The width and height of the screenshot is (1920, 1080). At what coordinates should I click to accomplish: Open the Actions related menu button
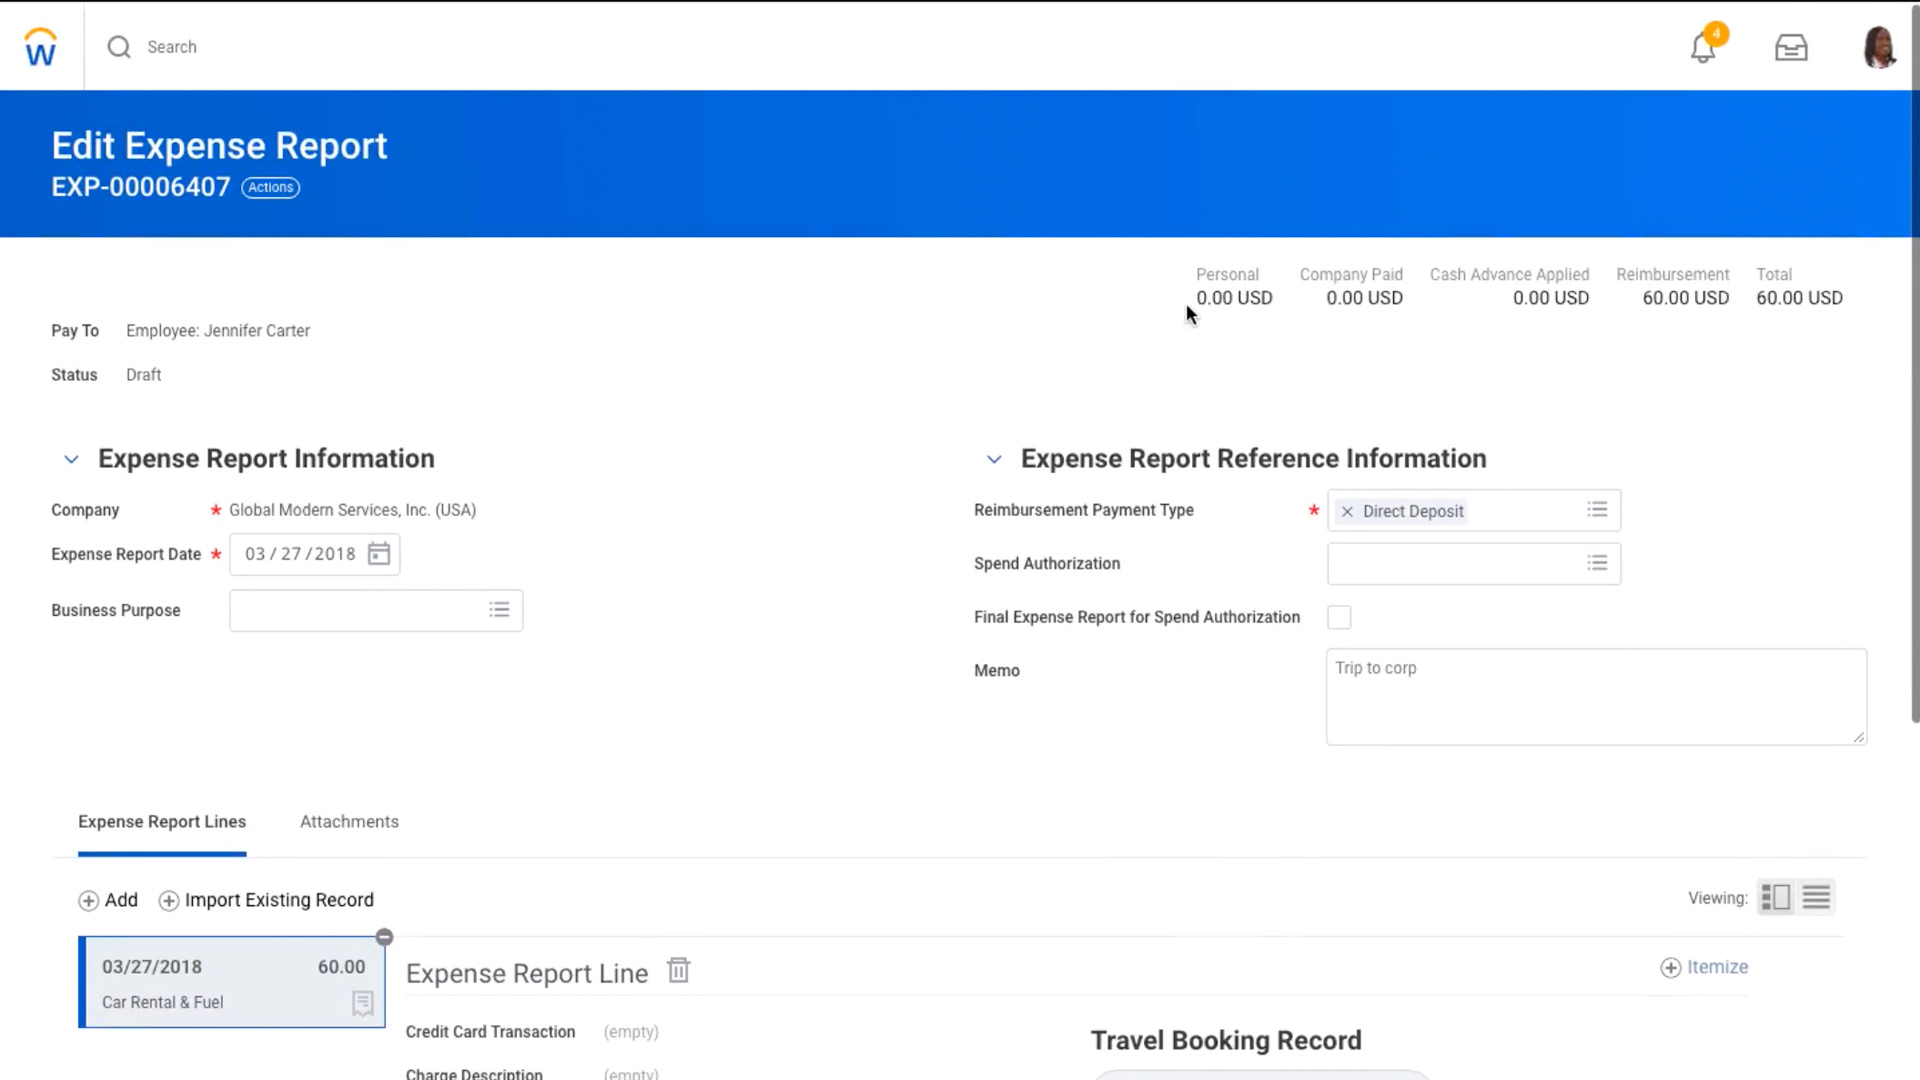coord(271,187)
